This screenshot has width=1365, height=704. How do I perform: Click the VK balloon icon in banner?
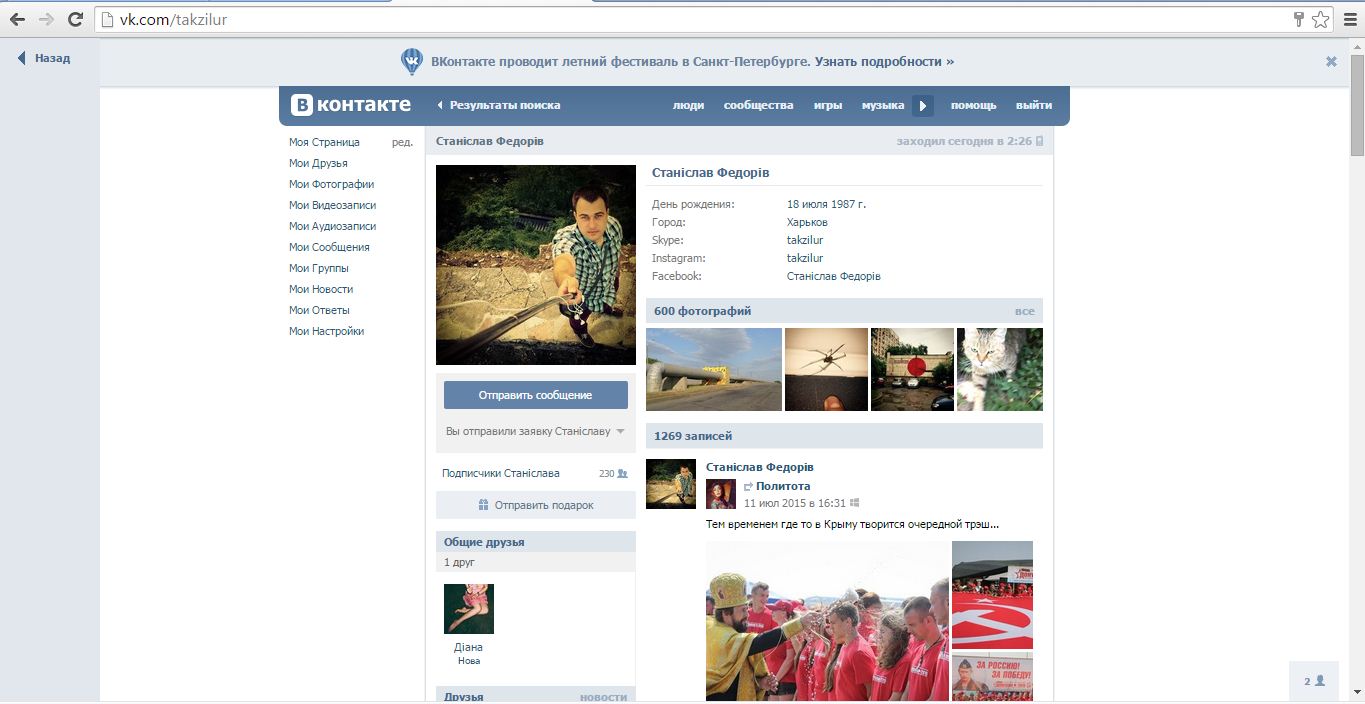coord(411,62)
